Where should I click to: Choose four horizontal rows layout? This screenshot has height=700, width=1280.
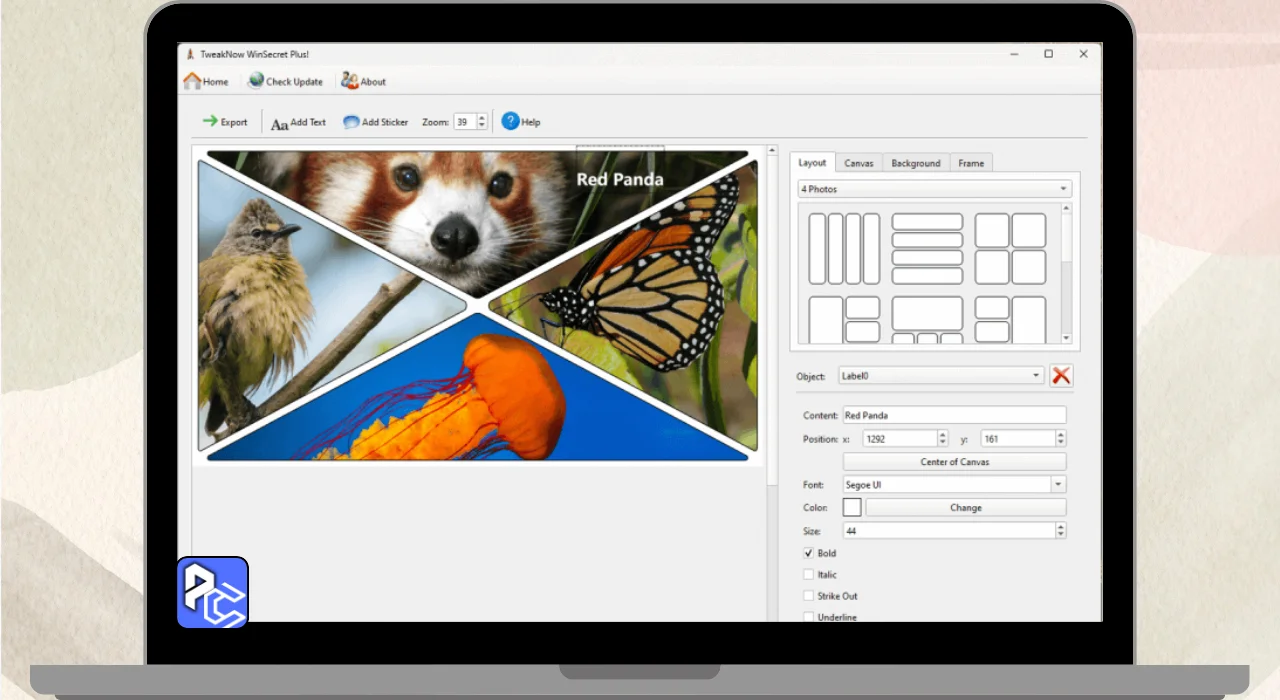coord(927,249)
